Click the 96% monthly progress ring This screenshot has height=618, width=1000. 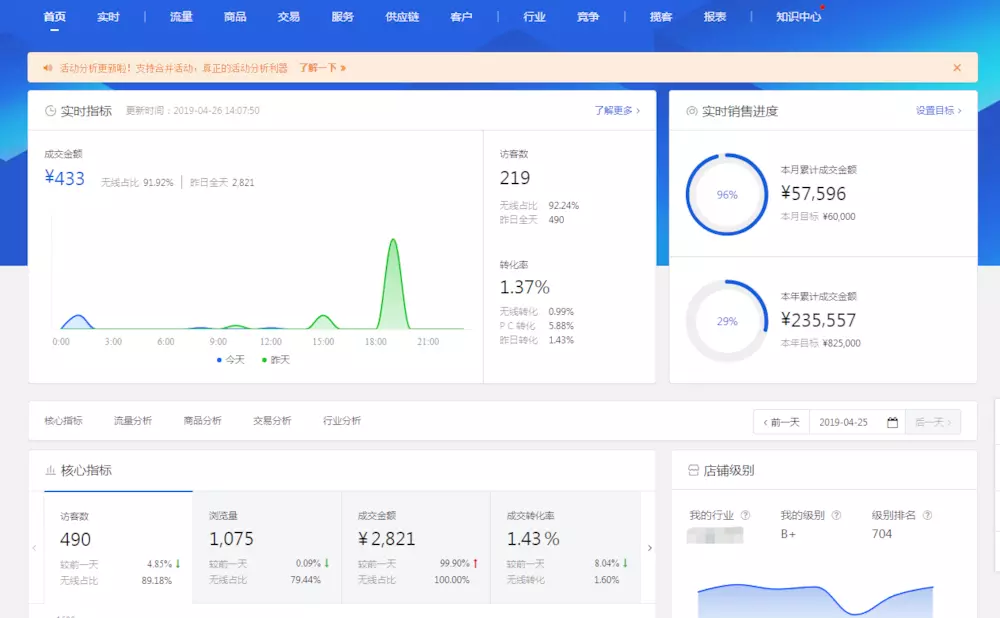[x=727, y=195]
